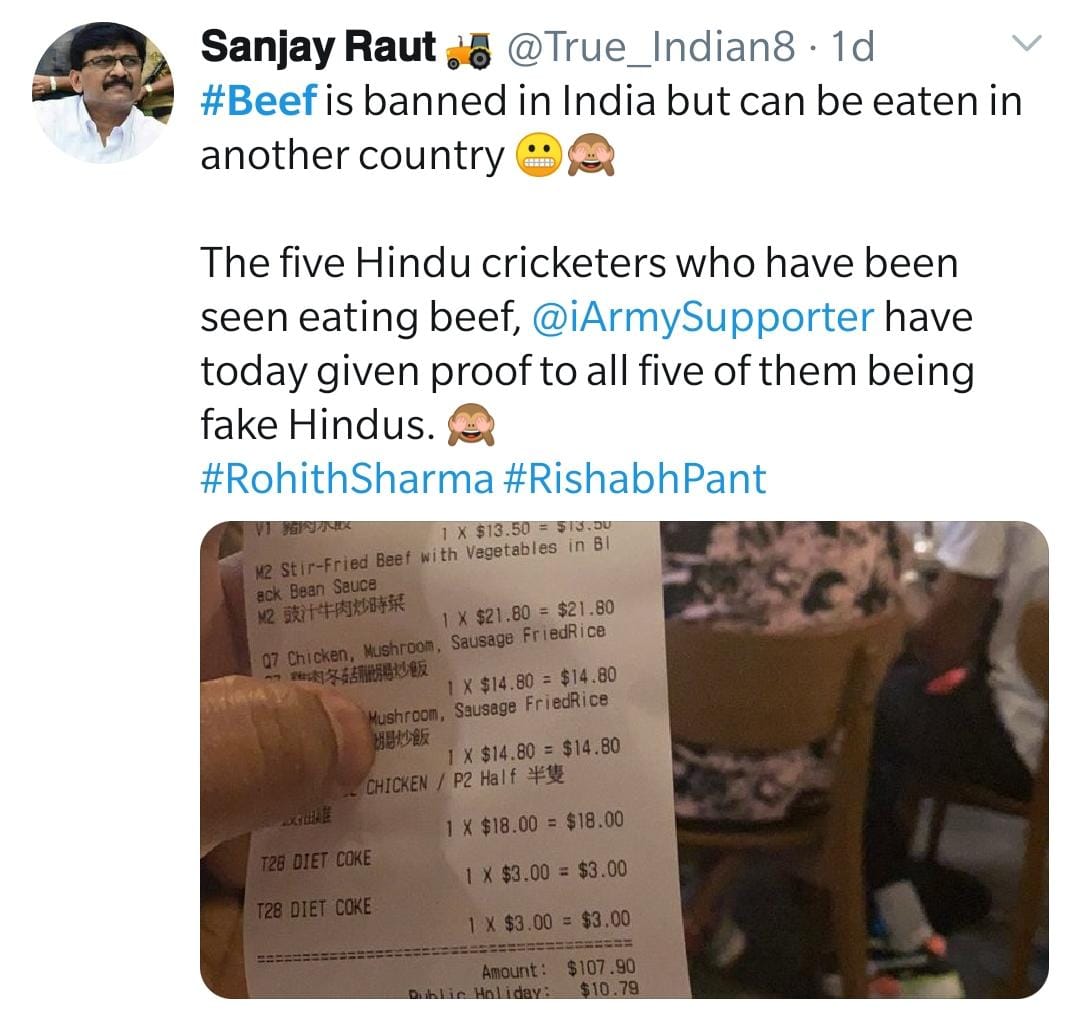
Task: Open the Sanjay Raut display name link
Action: (x=318, y=47)
